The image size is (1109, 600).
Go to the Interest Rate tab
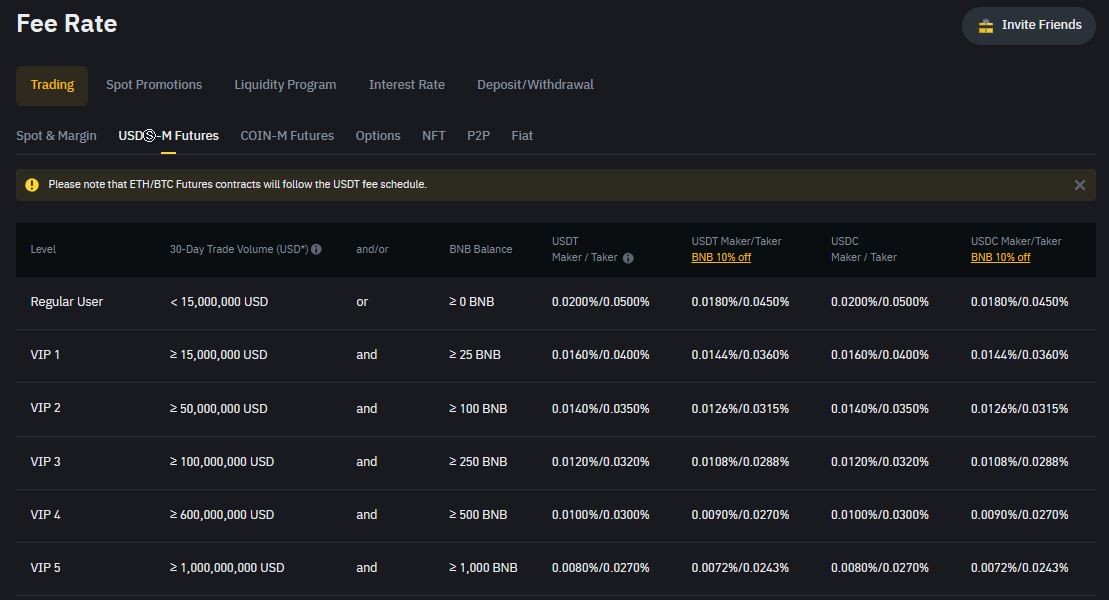click(407, 85)
